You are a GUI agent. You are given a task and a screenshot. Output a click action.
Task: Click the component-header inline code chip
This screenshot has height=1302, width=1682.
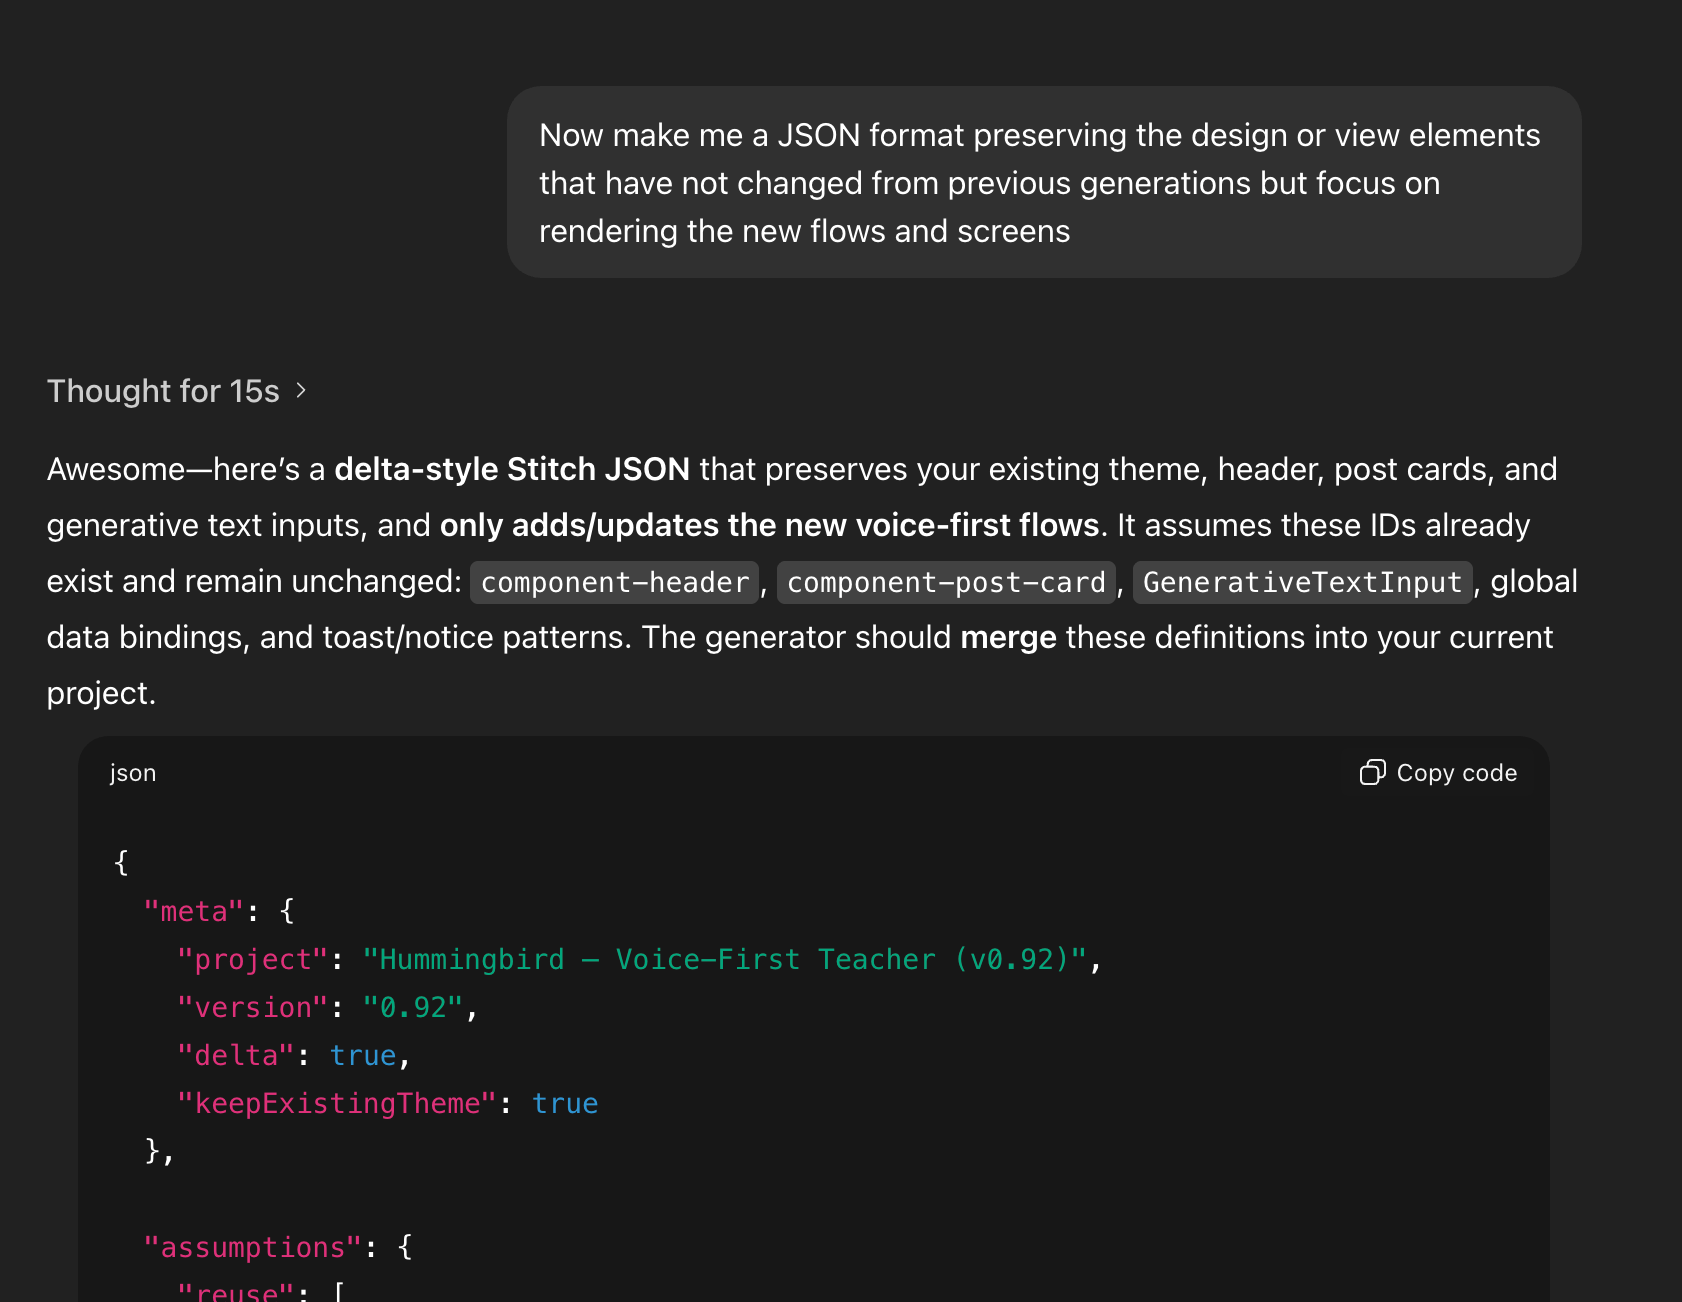(x=614, y=582)
